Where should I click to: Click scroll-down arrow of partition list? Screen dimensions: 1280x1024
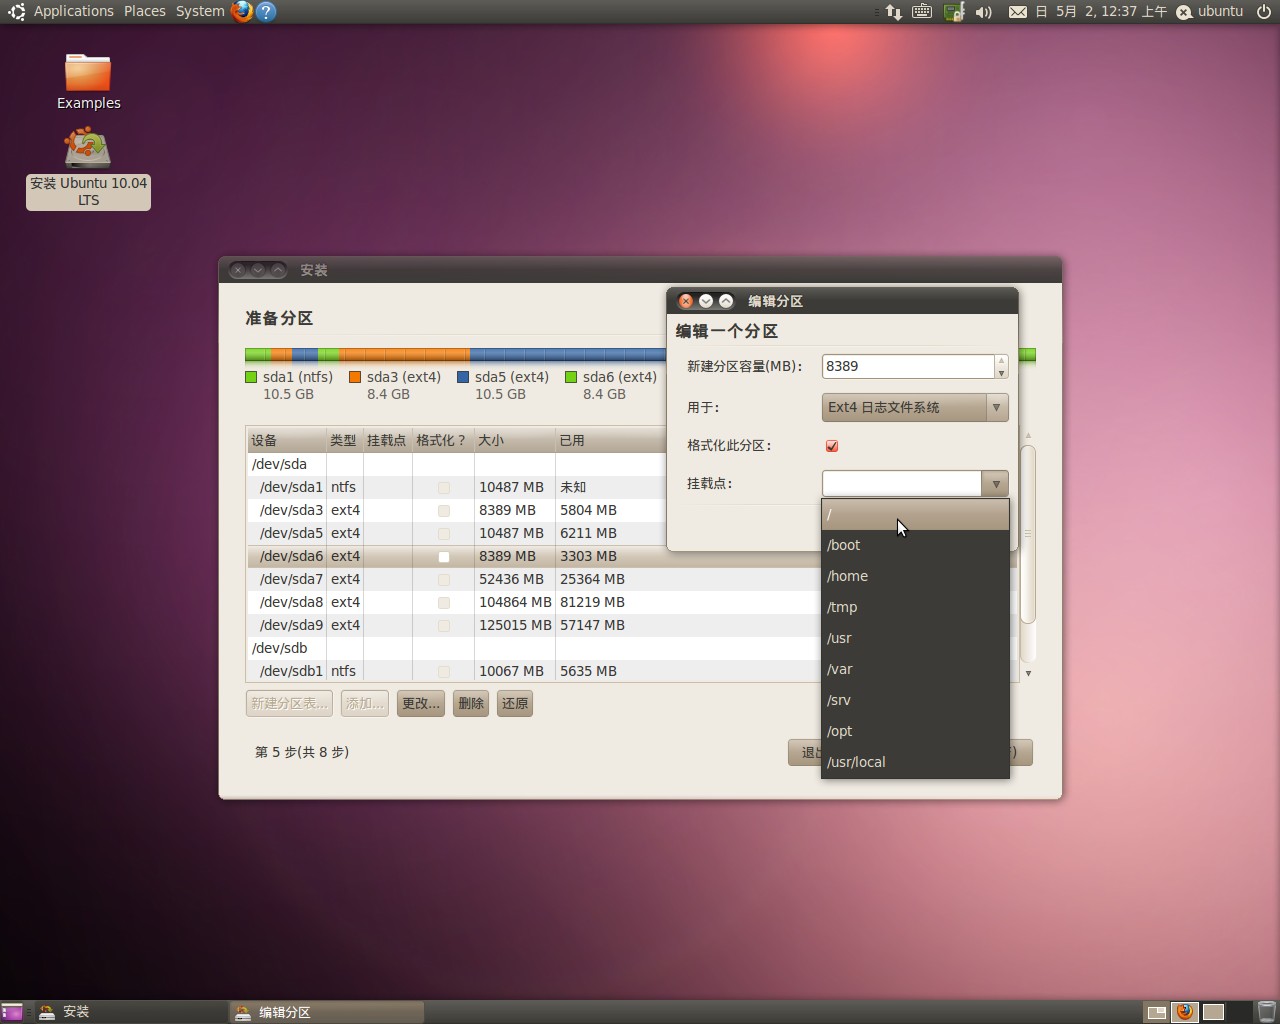1028,673
